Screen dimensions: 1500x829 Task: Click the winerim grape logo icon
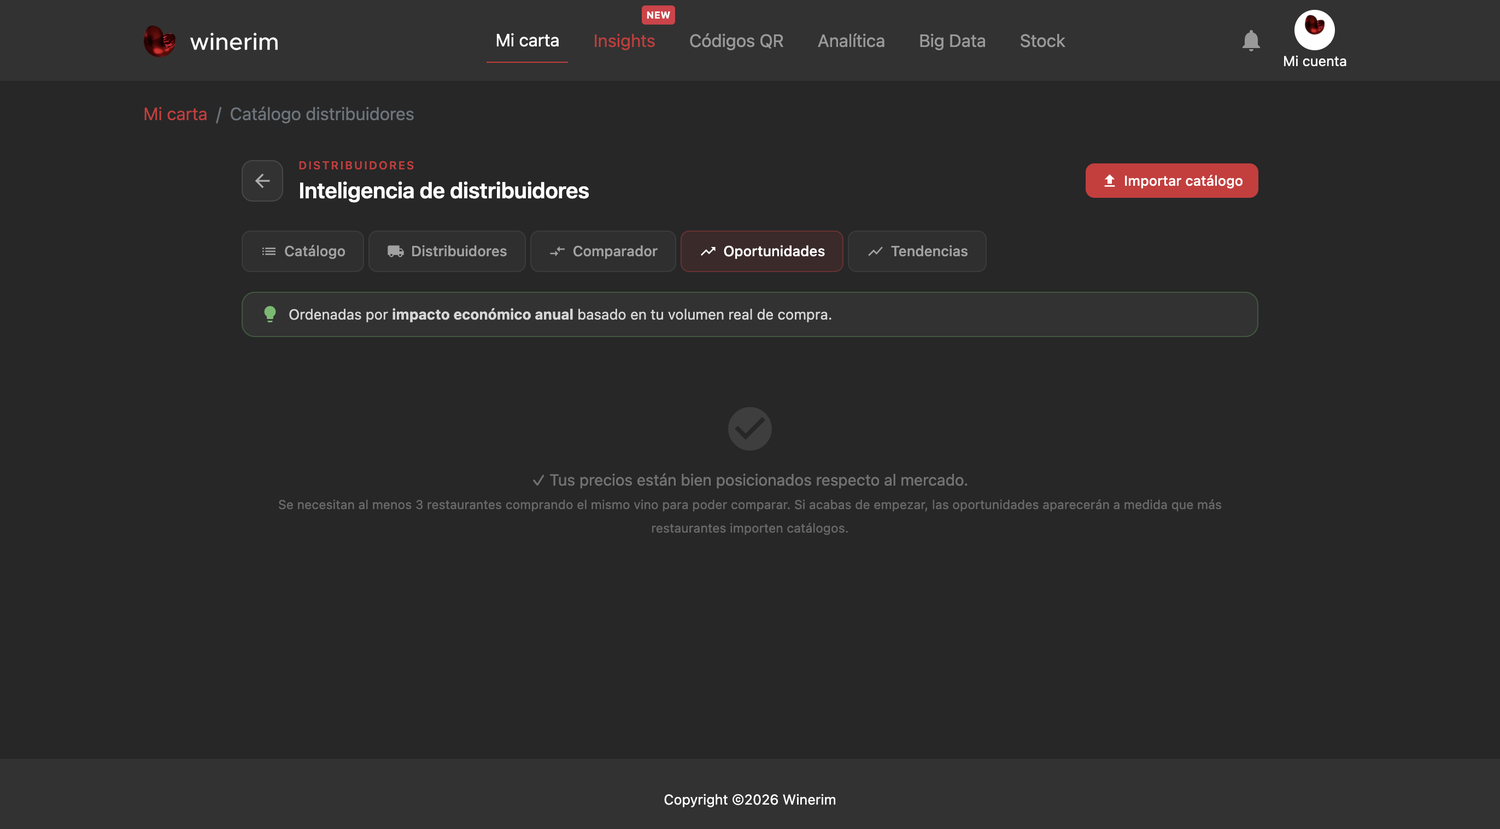coord(159,41)
